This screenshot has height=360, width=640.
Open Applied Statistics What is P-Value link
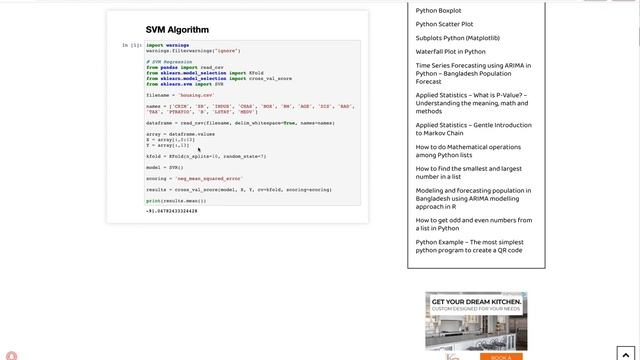tap(472, 103)
